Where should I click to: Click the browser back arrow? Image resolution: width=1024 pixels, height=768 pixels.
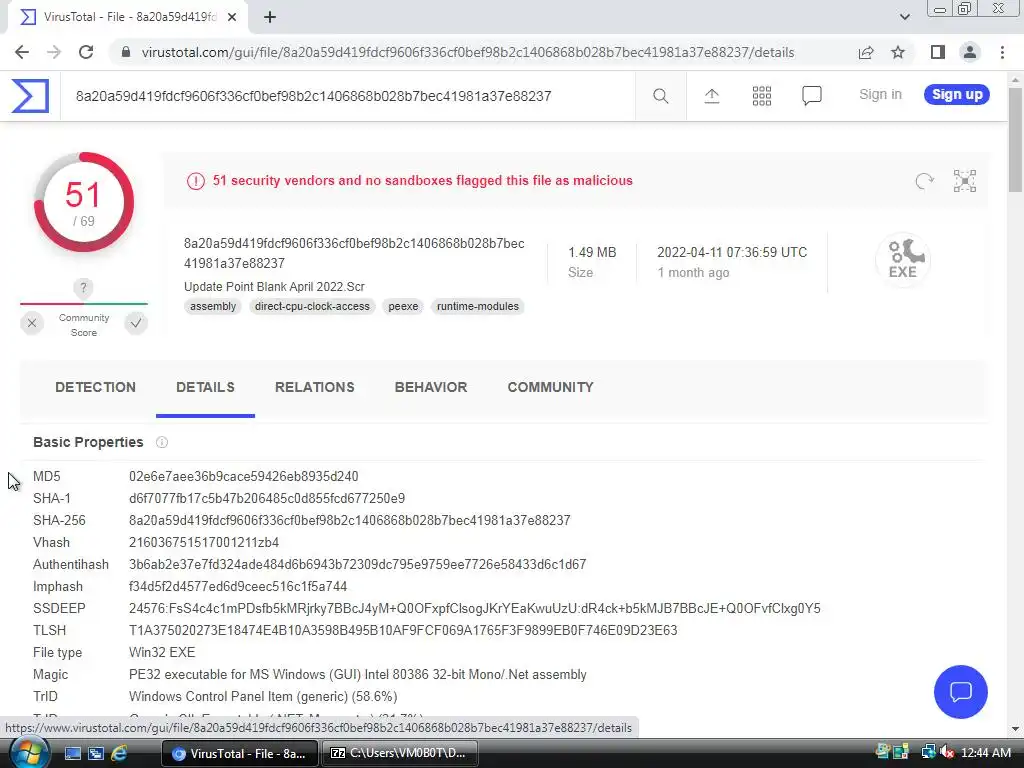pos(22,52)
